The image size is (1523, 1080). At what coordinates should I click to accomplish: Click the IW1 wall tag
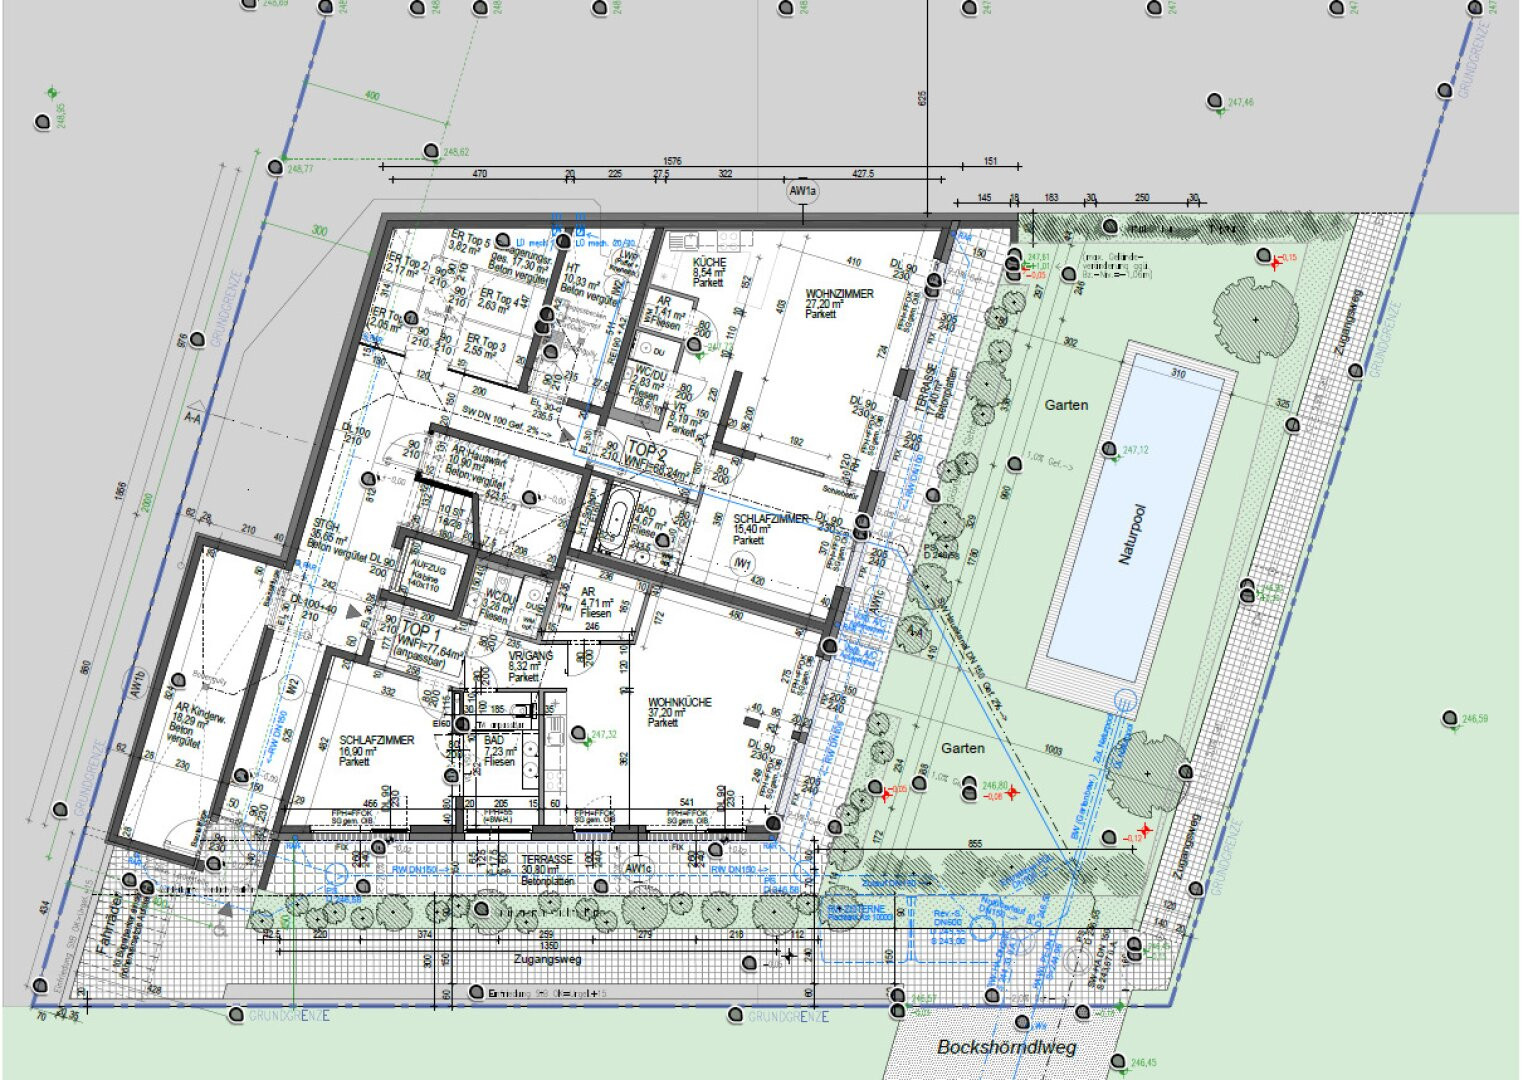(x=742, y=564)
